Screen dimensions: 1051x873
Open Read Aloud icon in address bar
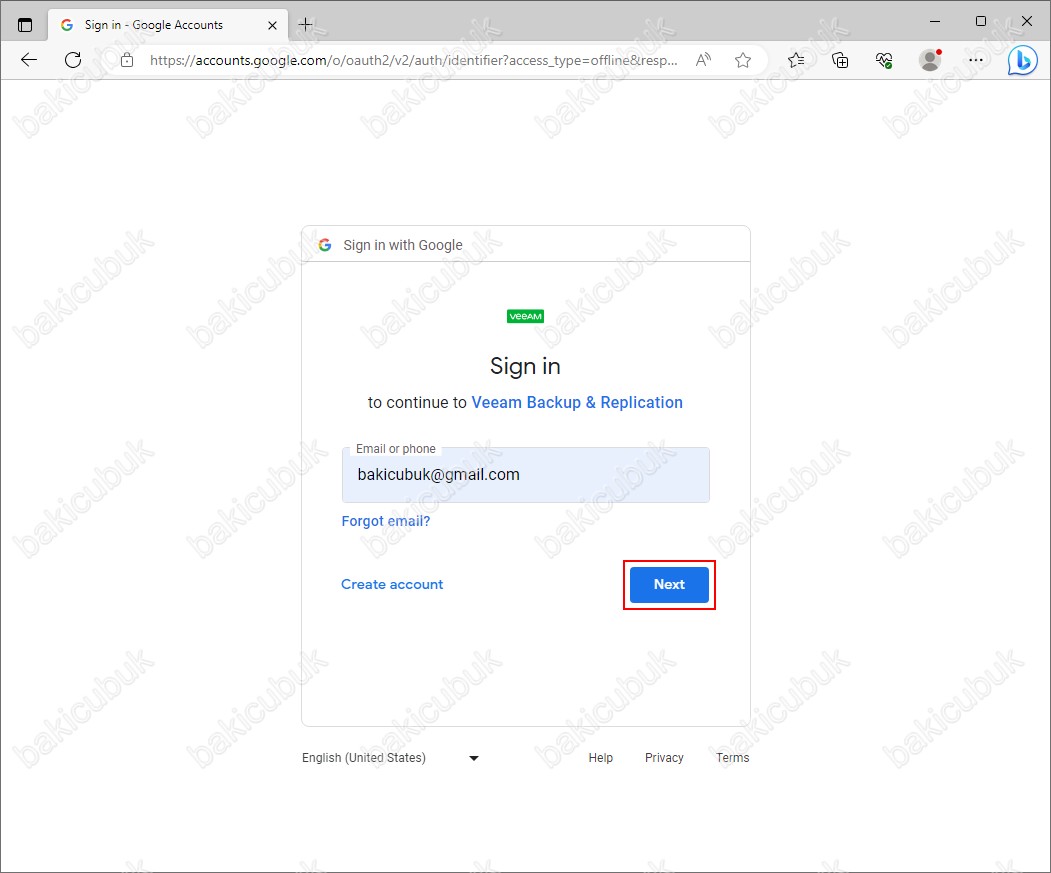click(703, 60)
